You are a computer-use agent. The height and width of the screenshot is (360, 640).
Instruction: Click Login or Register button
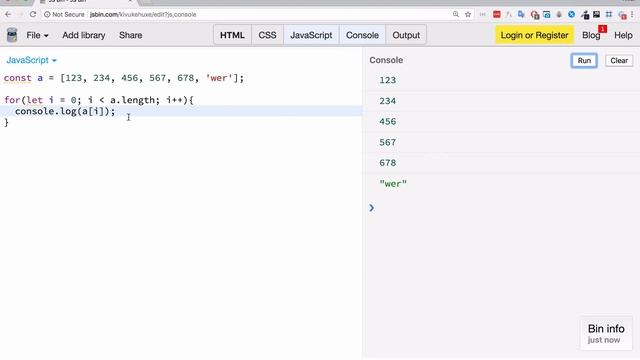tap(534, 35)
